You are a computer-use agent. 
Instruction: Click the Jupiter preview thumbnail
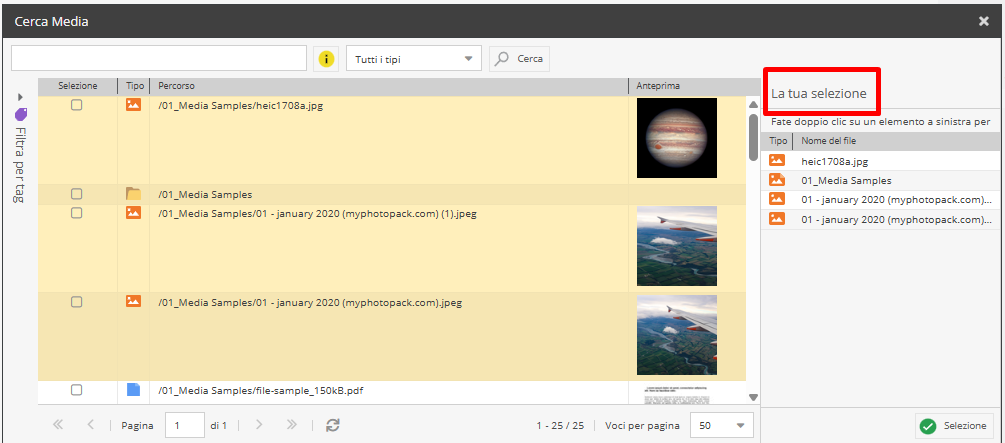point(677,138)
